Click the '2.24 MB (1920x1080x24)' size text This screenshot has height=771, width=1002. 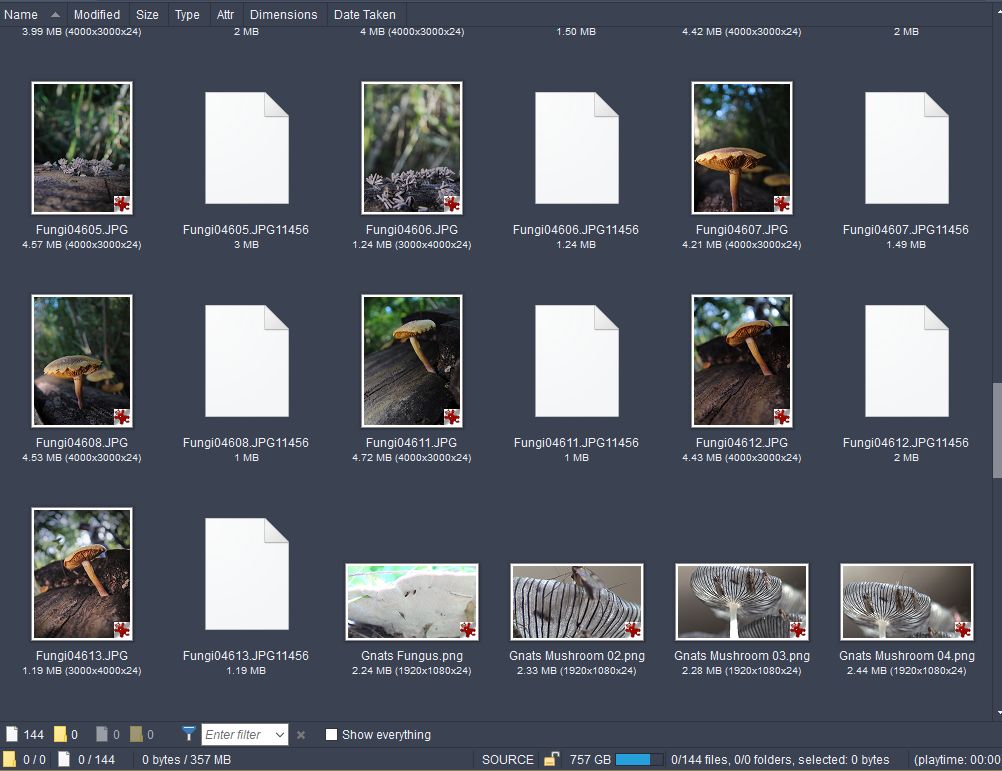coord(412,671)
